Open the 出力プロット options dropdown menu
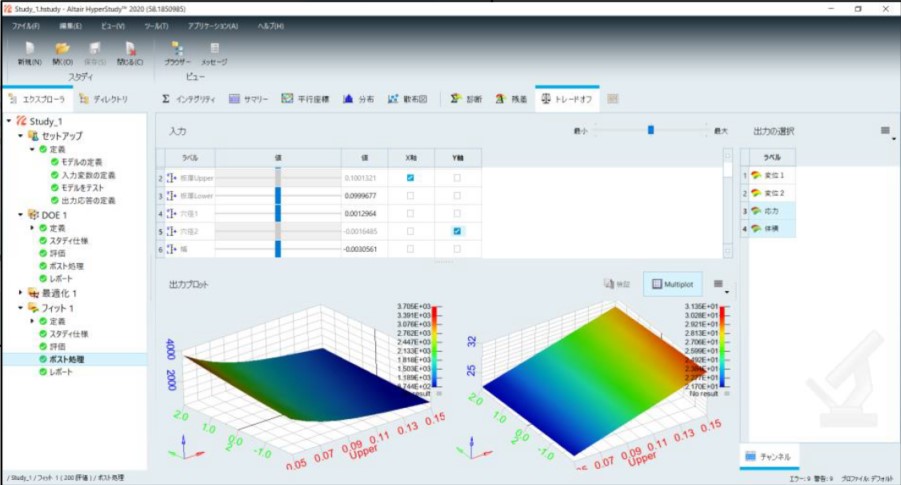The width and height of the screenshot is (901, 485). 719,285
